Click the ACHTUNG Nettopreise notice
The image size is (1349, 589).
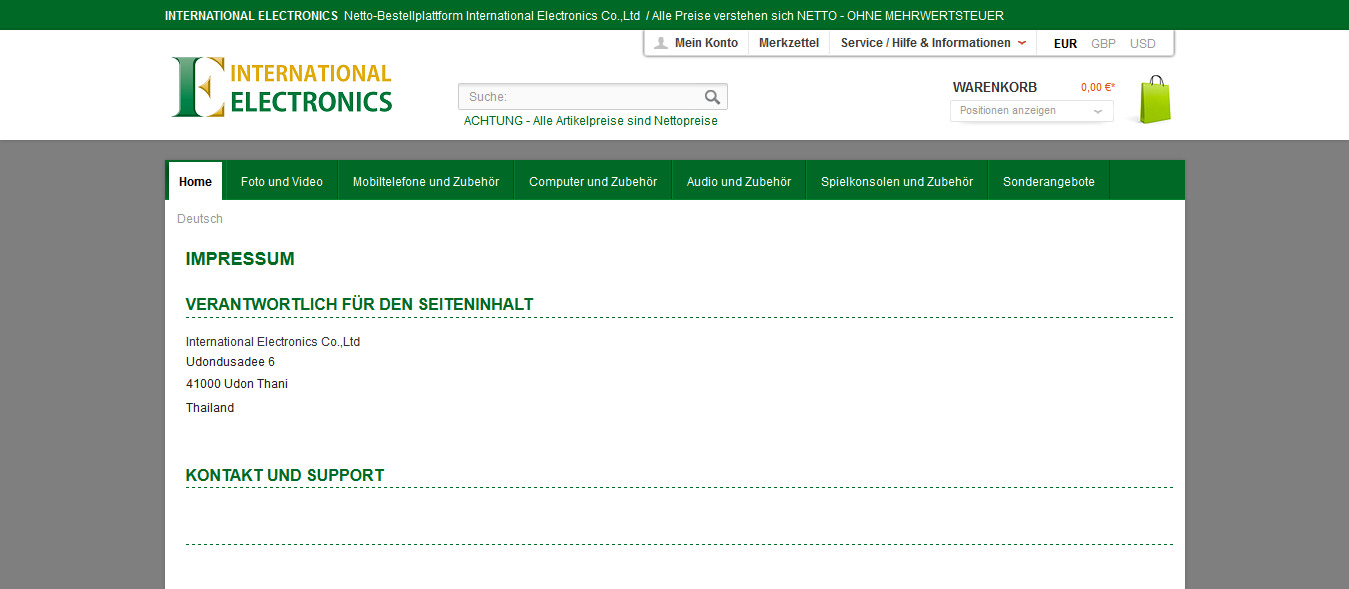coord(591,121)
